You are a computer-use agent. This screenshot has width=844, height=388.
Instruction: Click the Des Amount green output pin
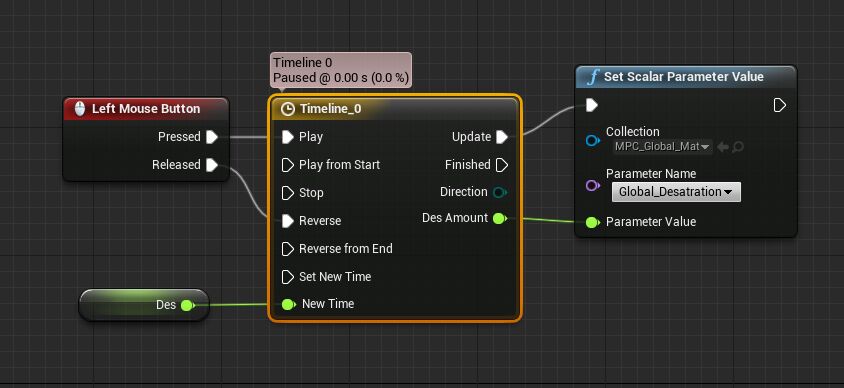pos(500,218)
